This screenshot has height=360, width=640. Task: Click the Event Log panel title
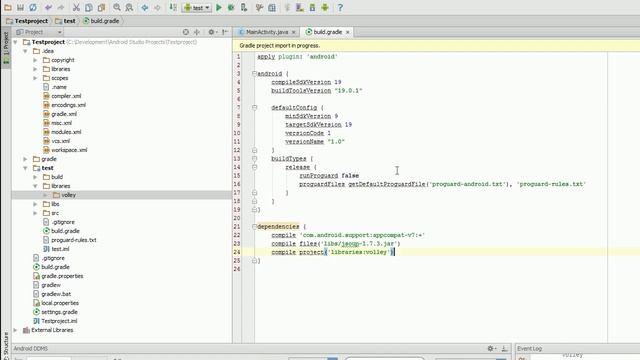click(x=529, y=349)
